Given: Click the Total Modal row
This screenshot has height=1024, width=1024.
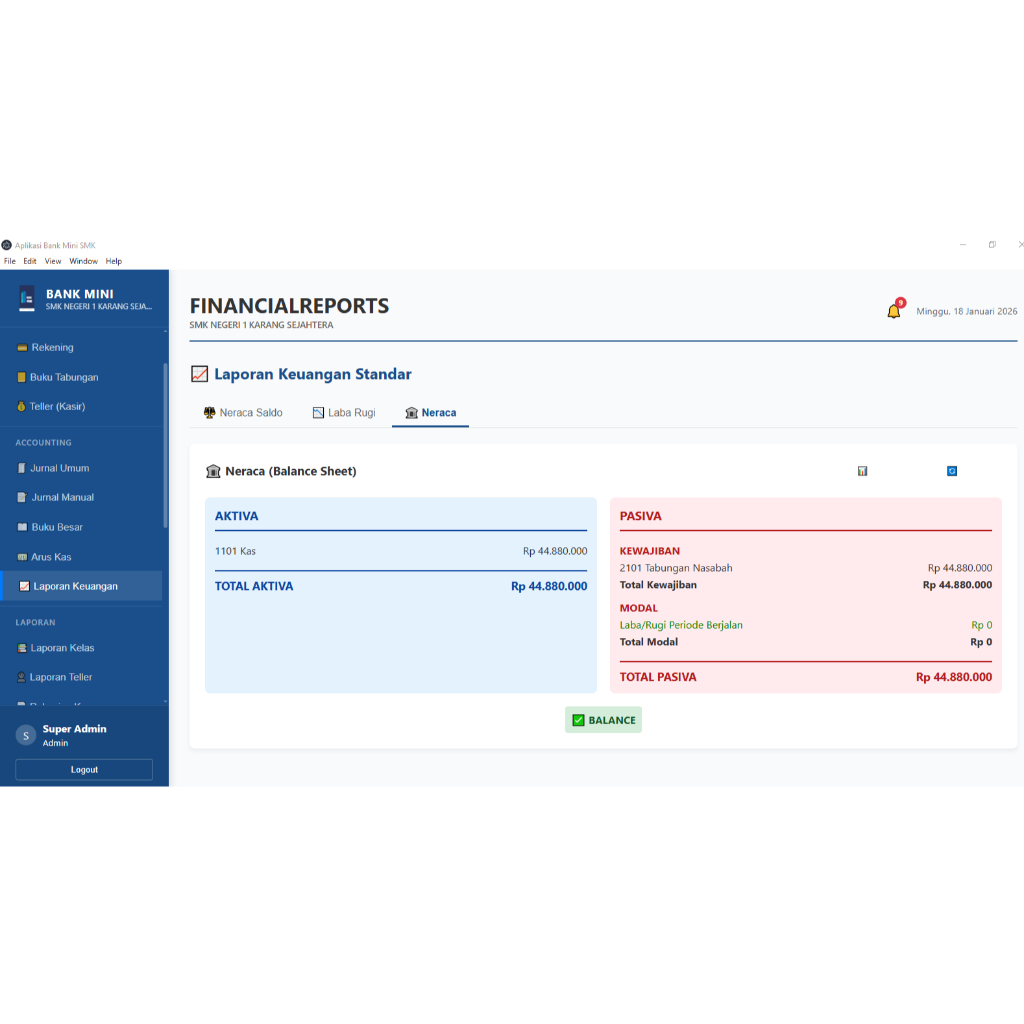Looking at the screenshot, I should 806,642.
